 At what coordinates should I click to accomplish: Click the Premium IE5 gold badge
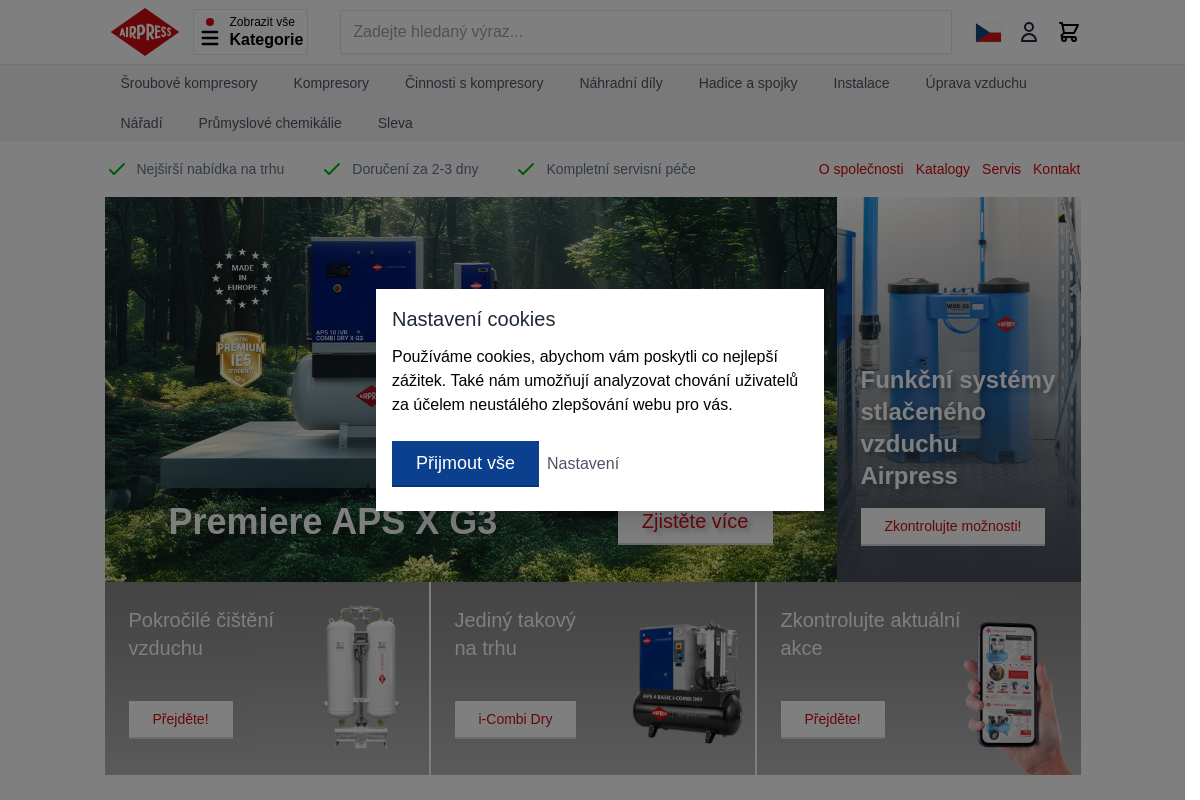241,359
